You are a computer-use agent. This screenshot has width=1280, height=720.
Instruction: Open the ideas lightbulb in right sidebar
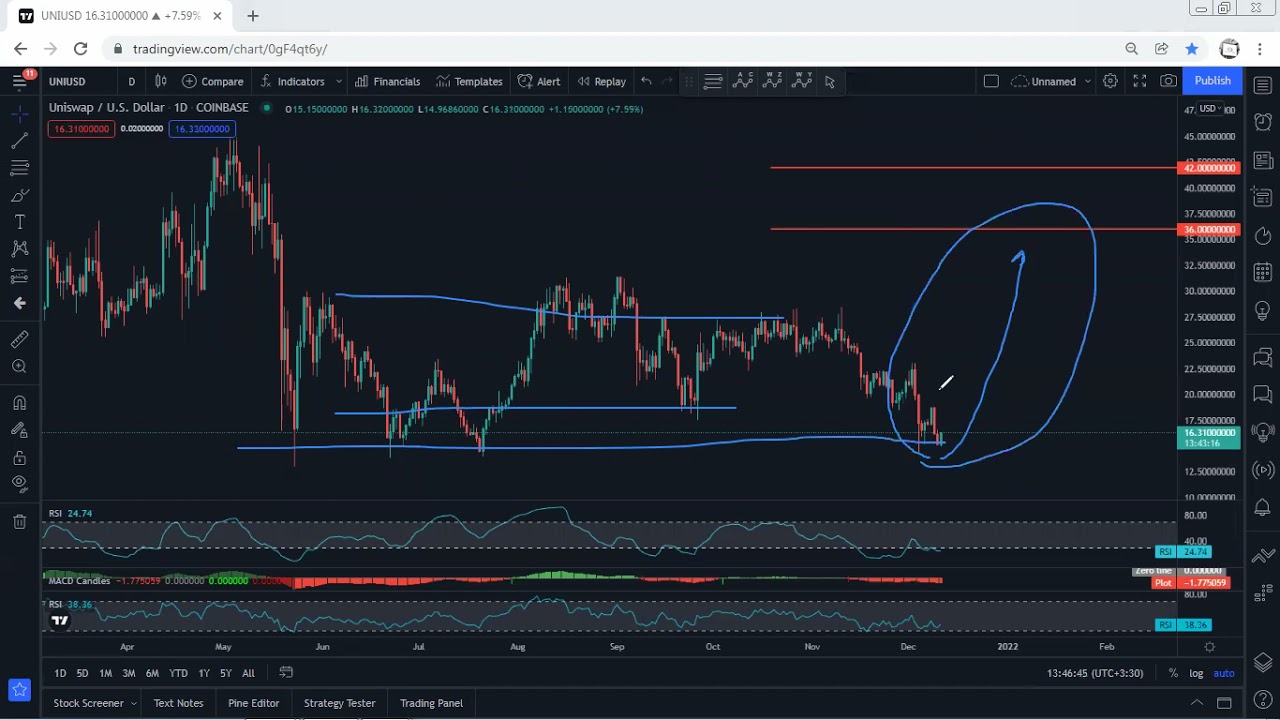pos(1262,313)
